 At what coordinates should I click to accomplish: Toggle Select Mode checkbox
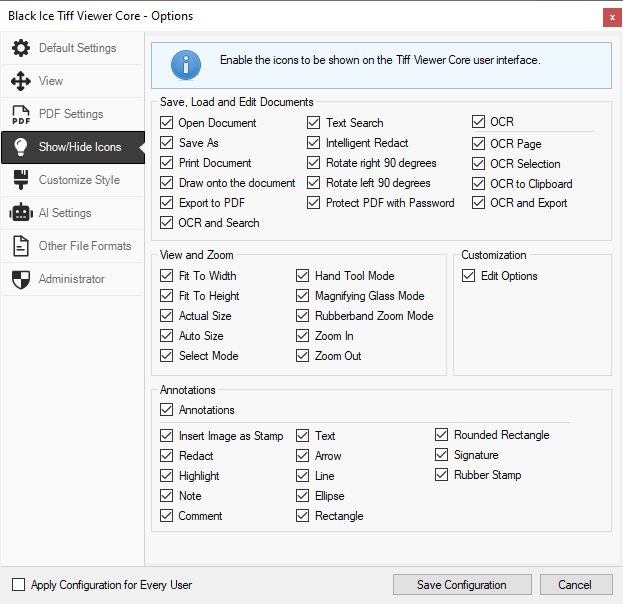pyautogui.click(x=166, y=355)
